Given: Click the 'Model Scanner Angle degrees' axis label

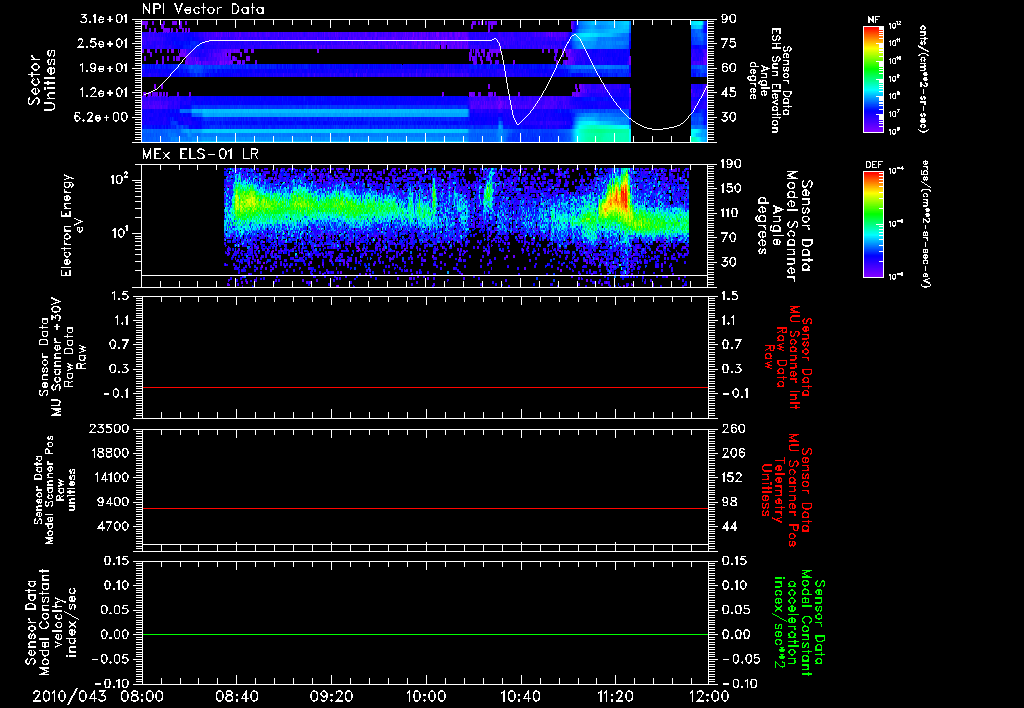Looking at the screenshot, I should (x=784, y=226).
